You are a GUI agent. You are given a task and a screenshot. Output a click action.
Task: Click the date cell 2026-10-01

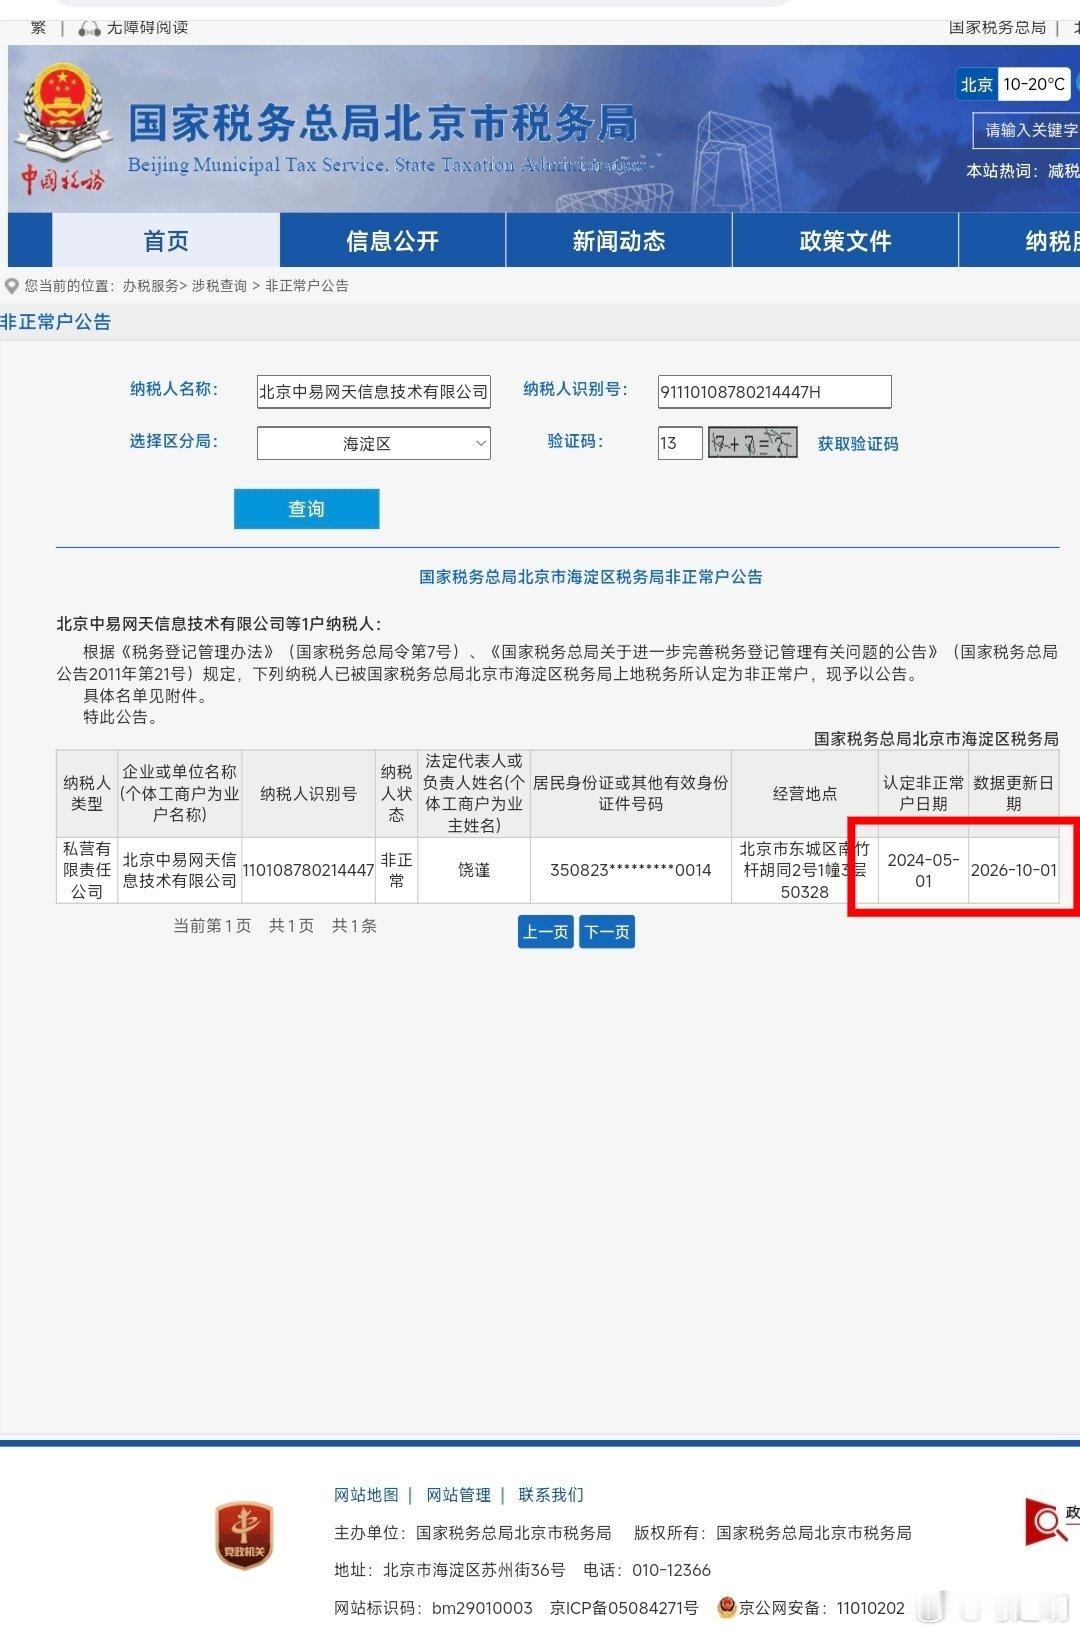pos(1014,870)
